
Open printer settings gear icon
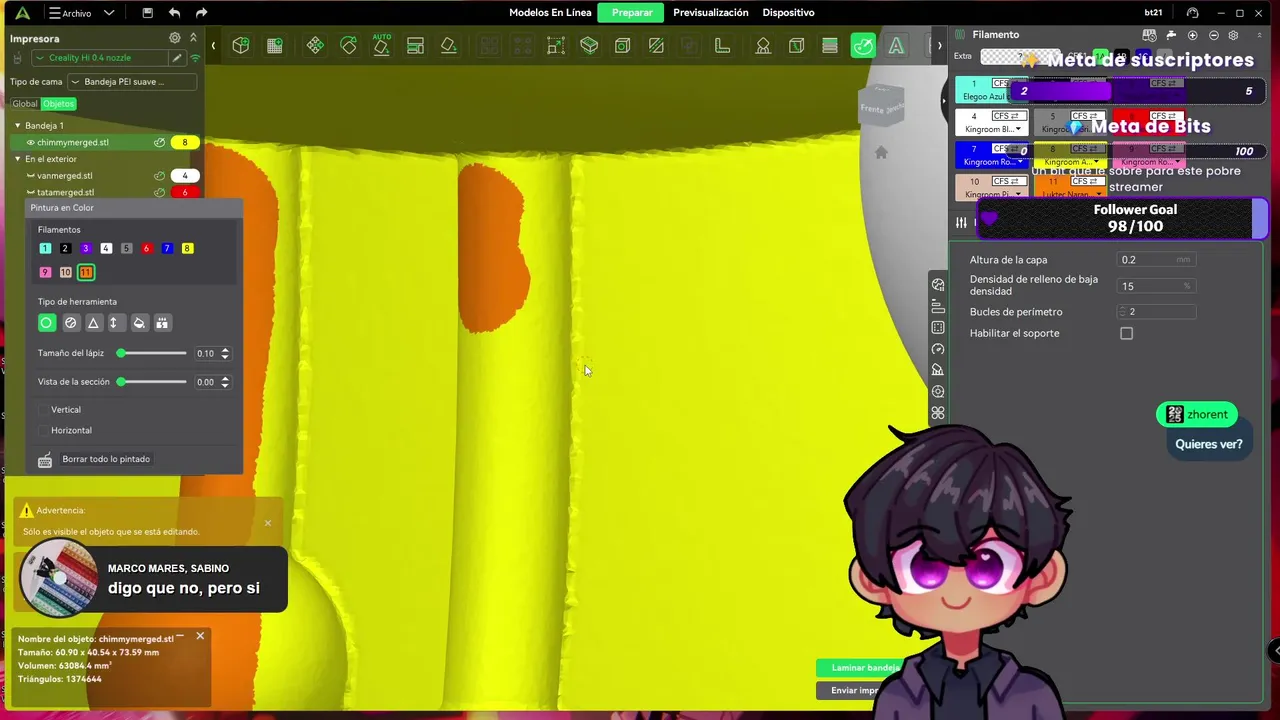[x=175, y=38]
